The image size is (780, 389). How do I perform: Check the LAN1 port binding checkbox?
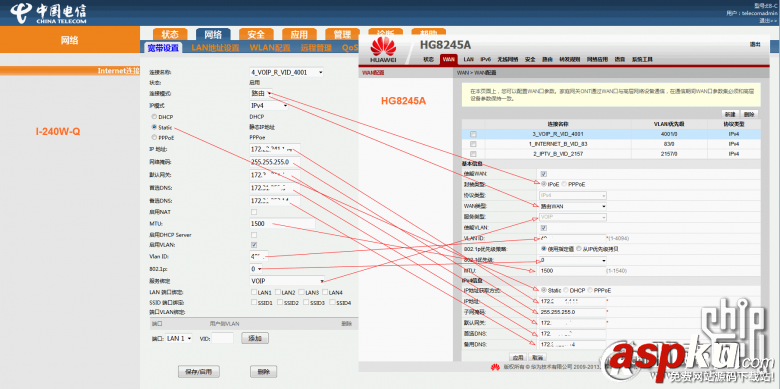tap(254, 292)
